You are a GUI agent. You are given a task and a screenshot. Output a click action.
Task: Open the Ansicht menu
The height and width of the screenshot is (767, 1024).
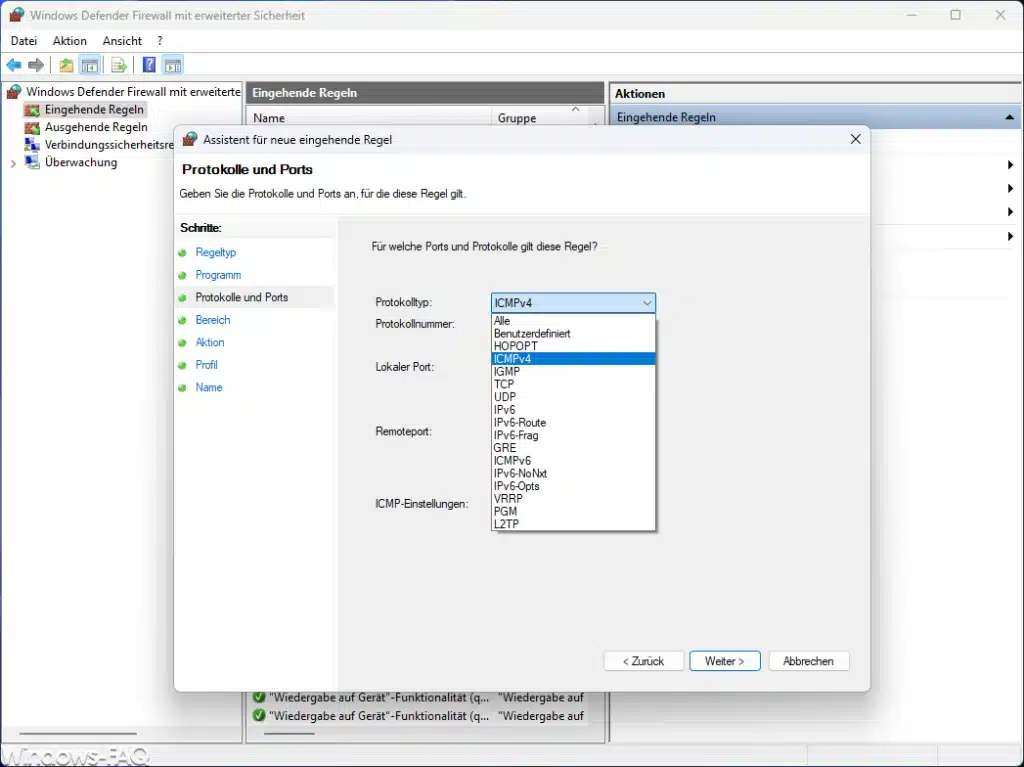122,41
